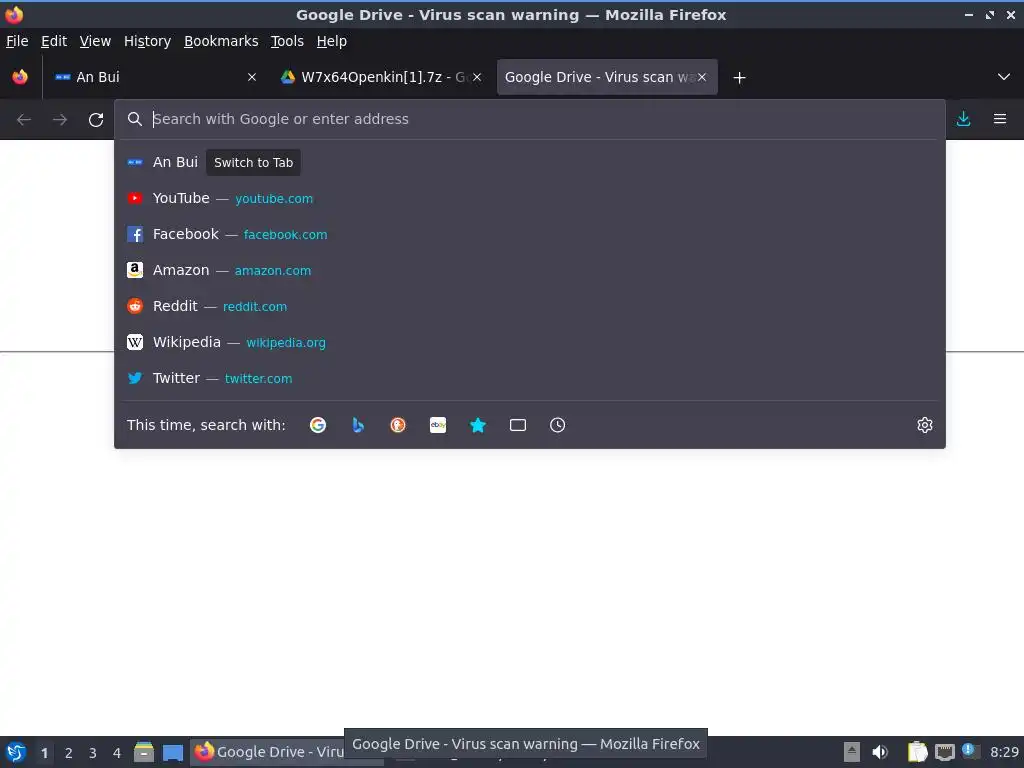The height and width of the screenshot is (768, 1024).
Task: Open the clipboard manager tray icon
Action: [x=917, y=752]
